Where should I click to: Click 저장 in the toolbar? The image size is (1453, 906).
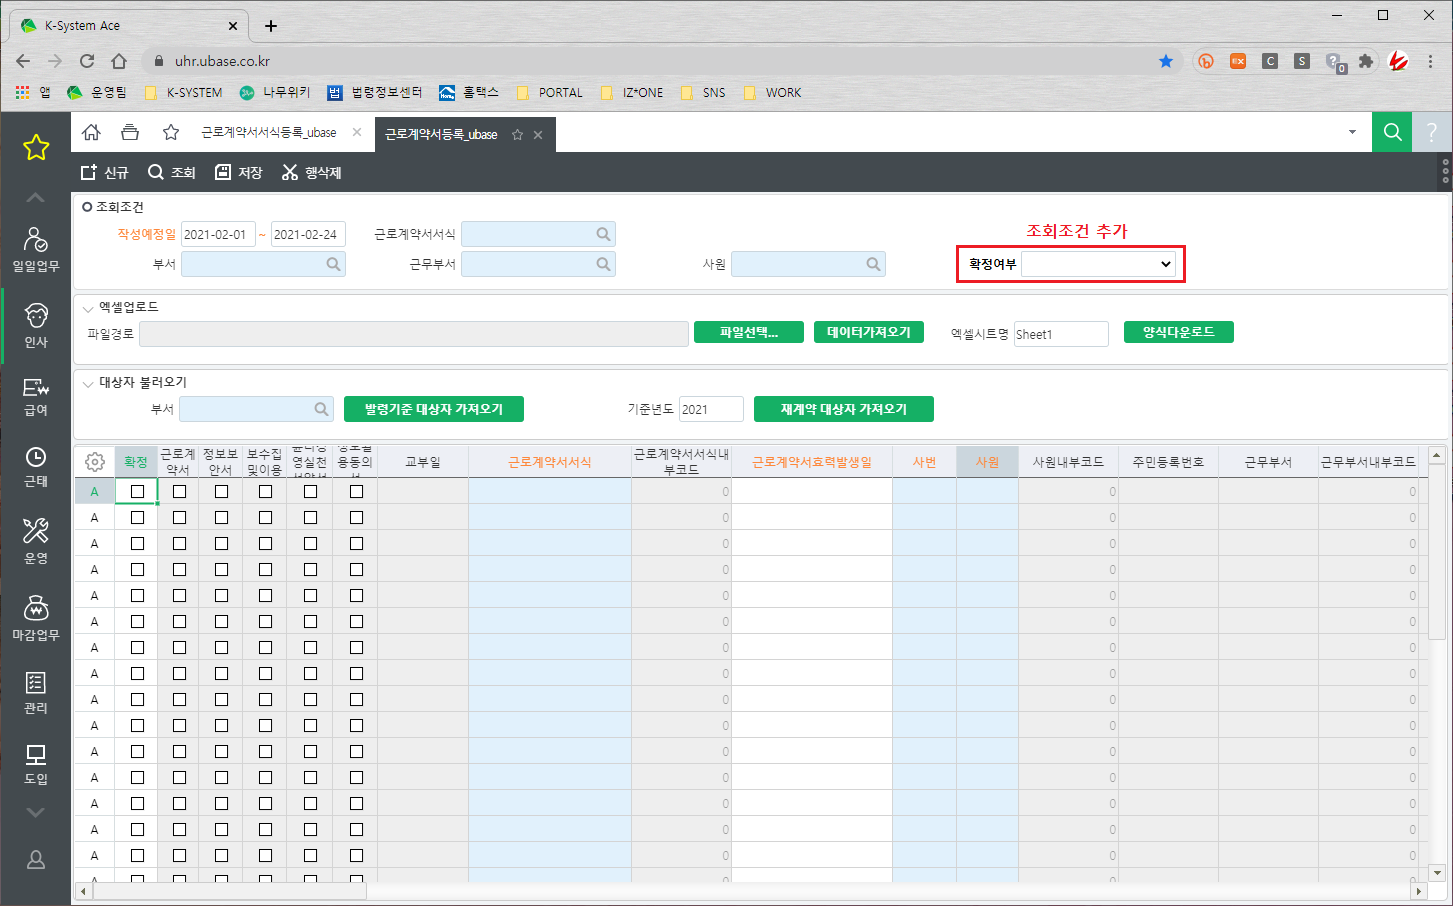click(x=239, y=173)
